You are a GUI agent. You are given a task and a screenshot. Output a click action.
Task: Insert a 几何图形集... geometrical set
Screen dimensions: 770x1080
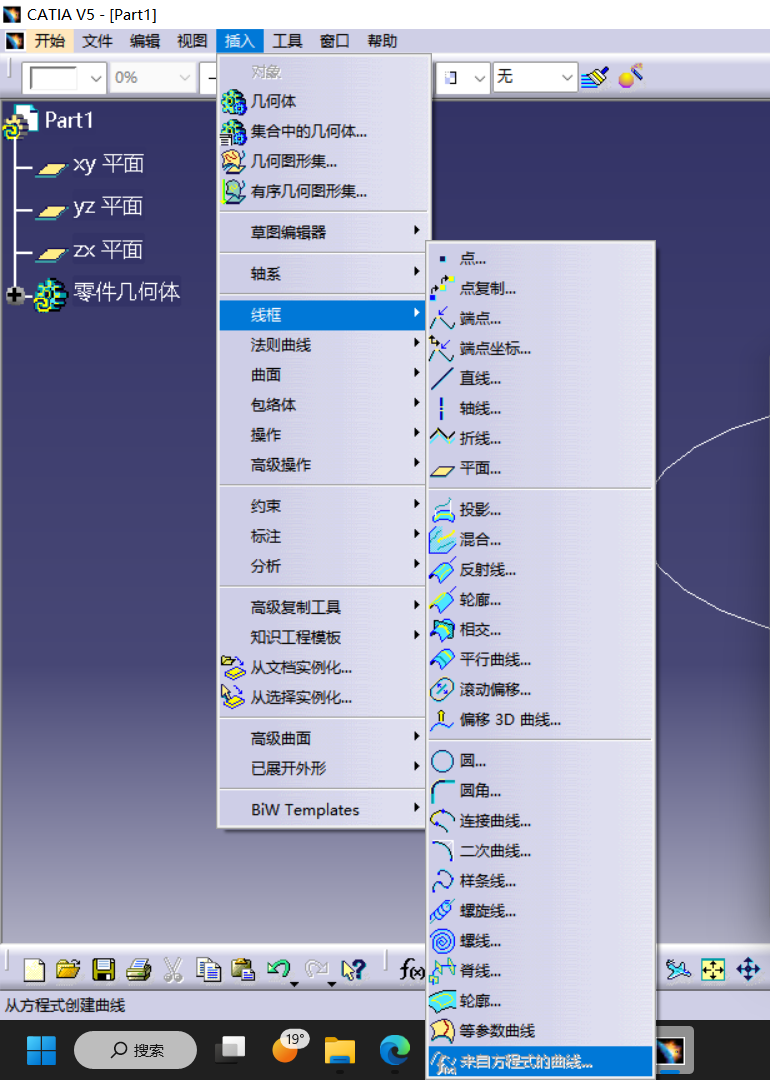click(322, 161)
